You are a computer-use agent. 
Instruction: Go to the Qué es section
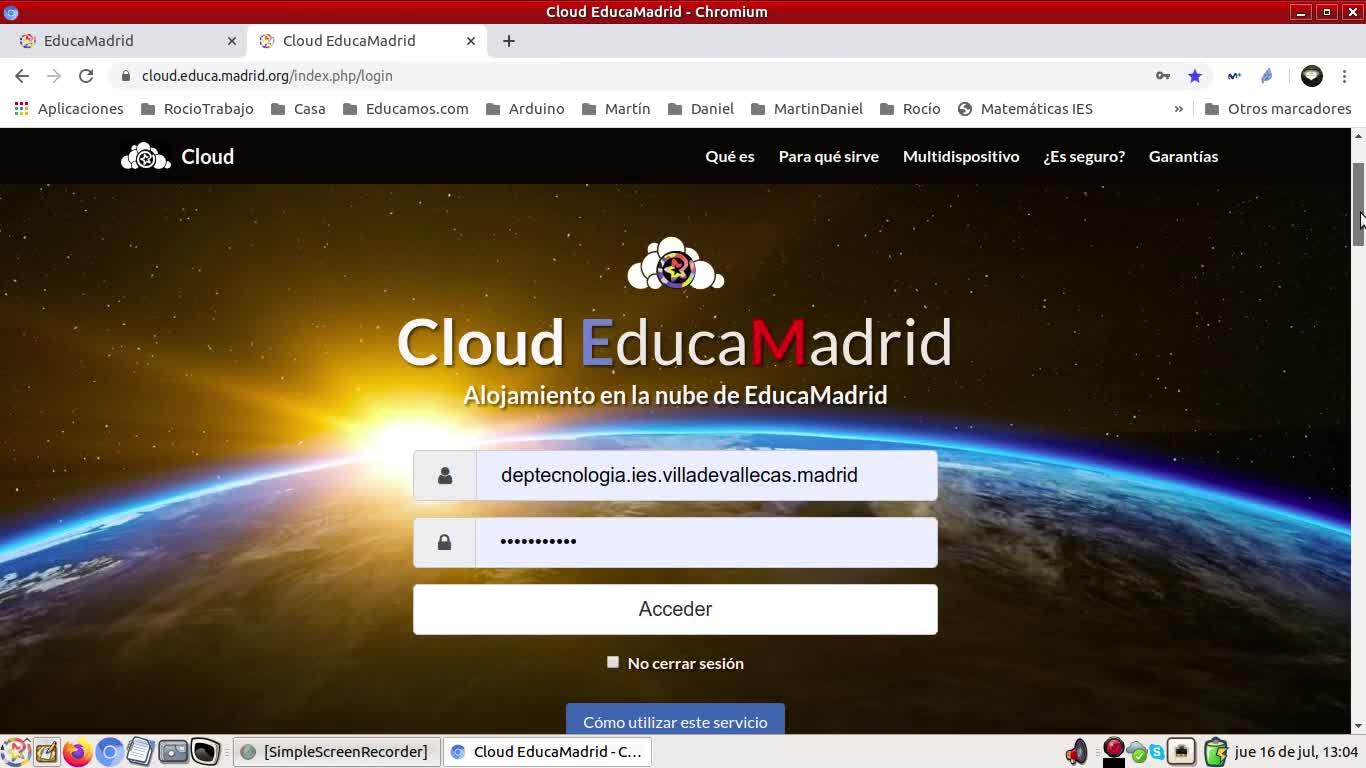tap(730, 157)
